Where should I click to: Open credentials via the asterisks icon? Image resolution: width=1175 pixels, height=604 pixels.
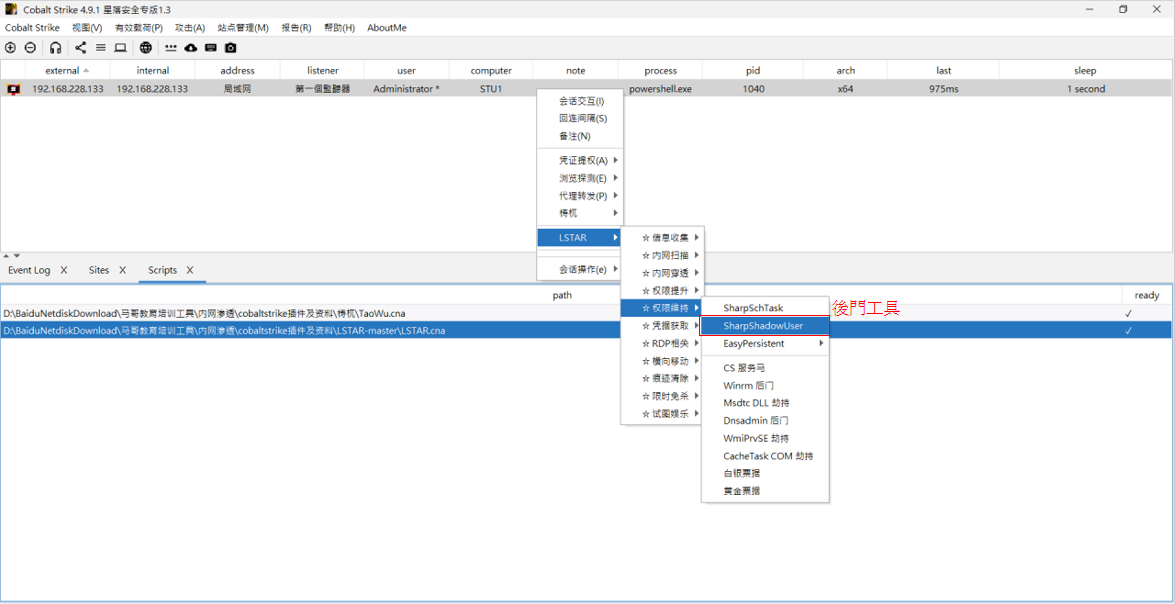(171, 48)
